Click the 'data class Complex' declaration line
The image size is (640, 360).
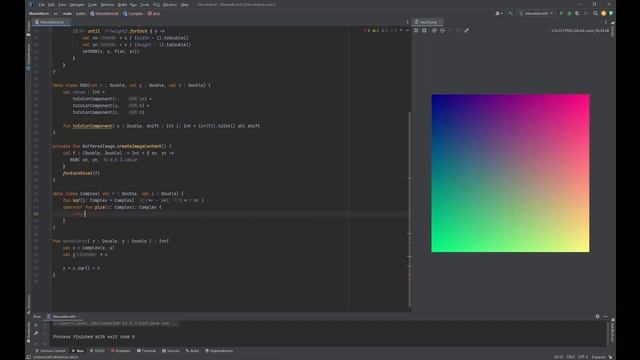coord(118,194)
